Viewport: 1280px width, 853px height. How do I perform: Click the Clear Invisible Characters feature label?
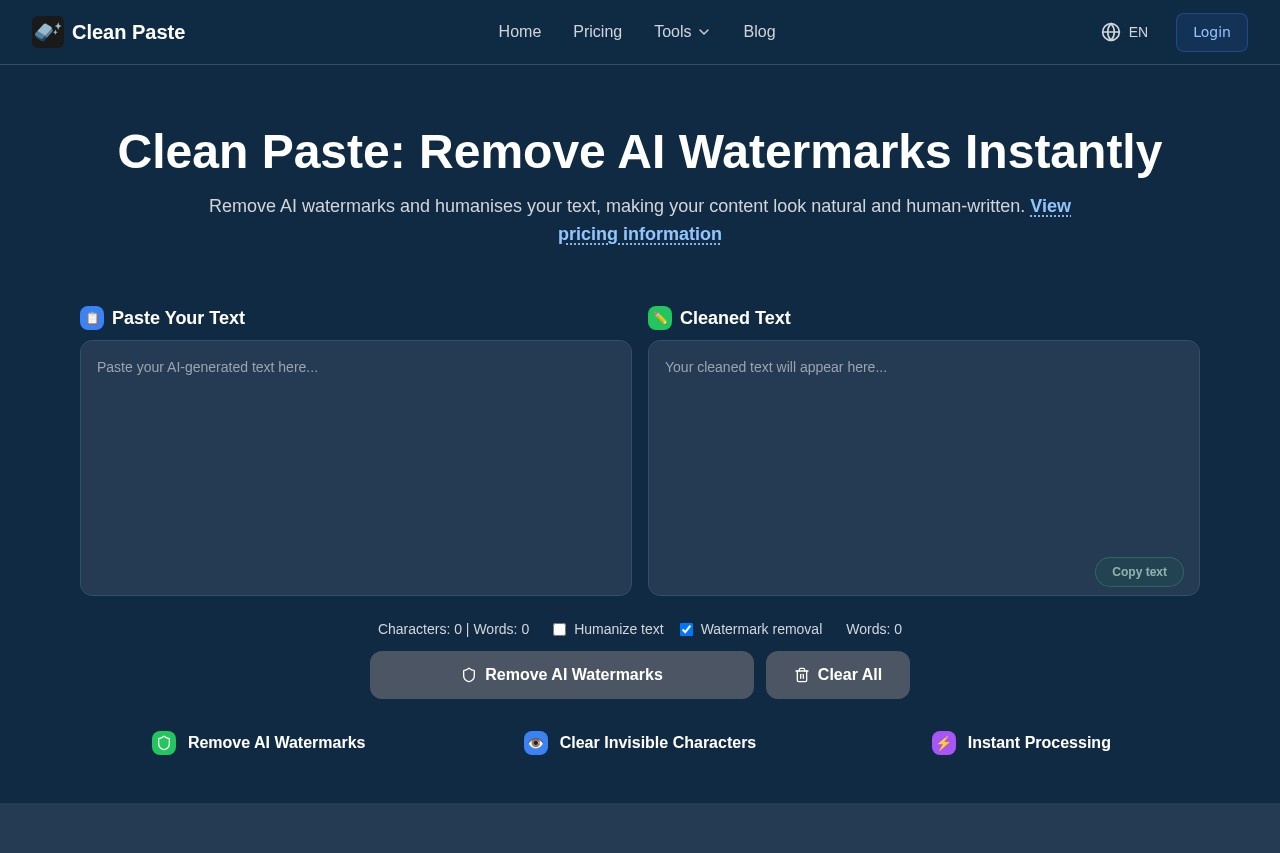(658, 743)
